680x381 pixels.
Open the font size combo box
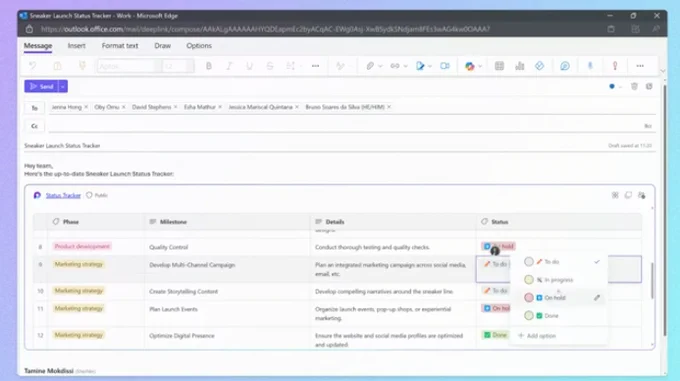click(x=178, y=66)
